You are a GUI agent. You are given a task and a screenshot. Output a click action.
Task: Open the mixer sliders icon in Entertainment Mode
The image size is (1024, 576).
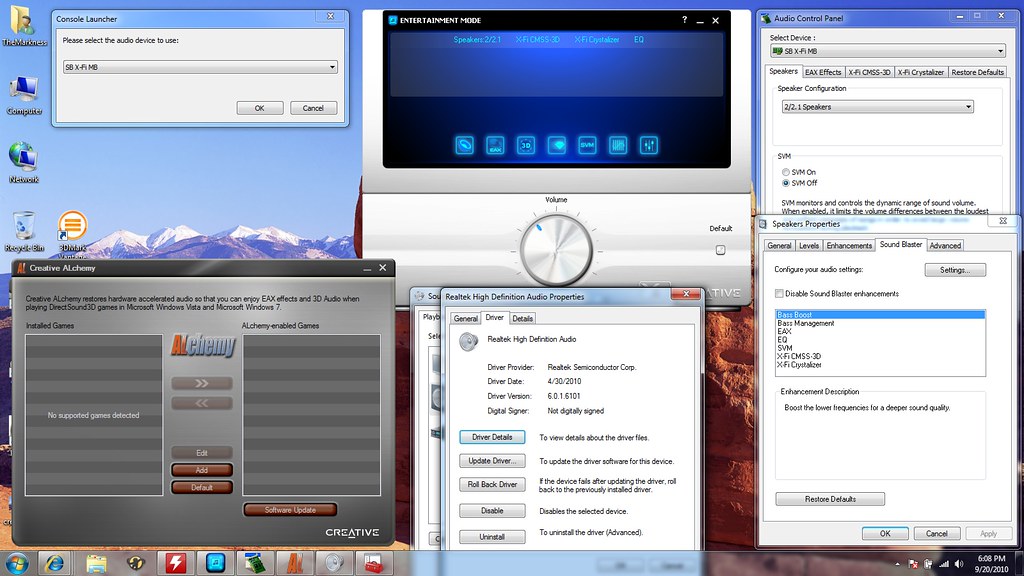pos(648,145)
